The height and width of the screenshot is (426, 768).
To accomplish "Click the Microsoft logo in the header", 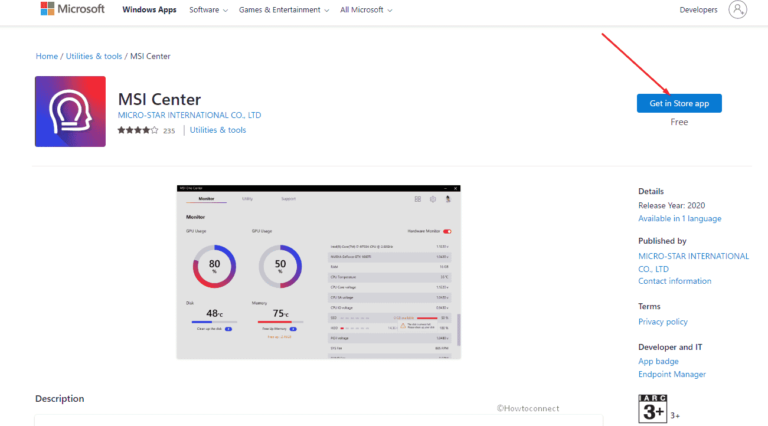I will pyautogui.click(x=72, y=10).
